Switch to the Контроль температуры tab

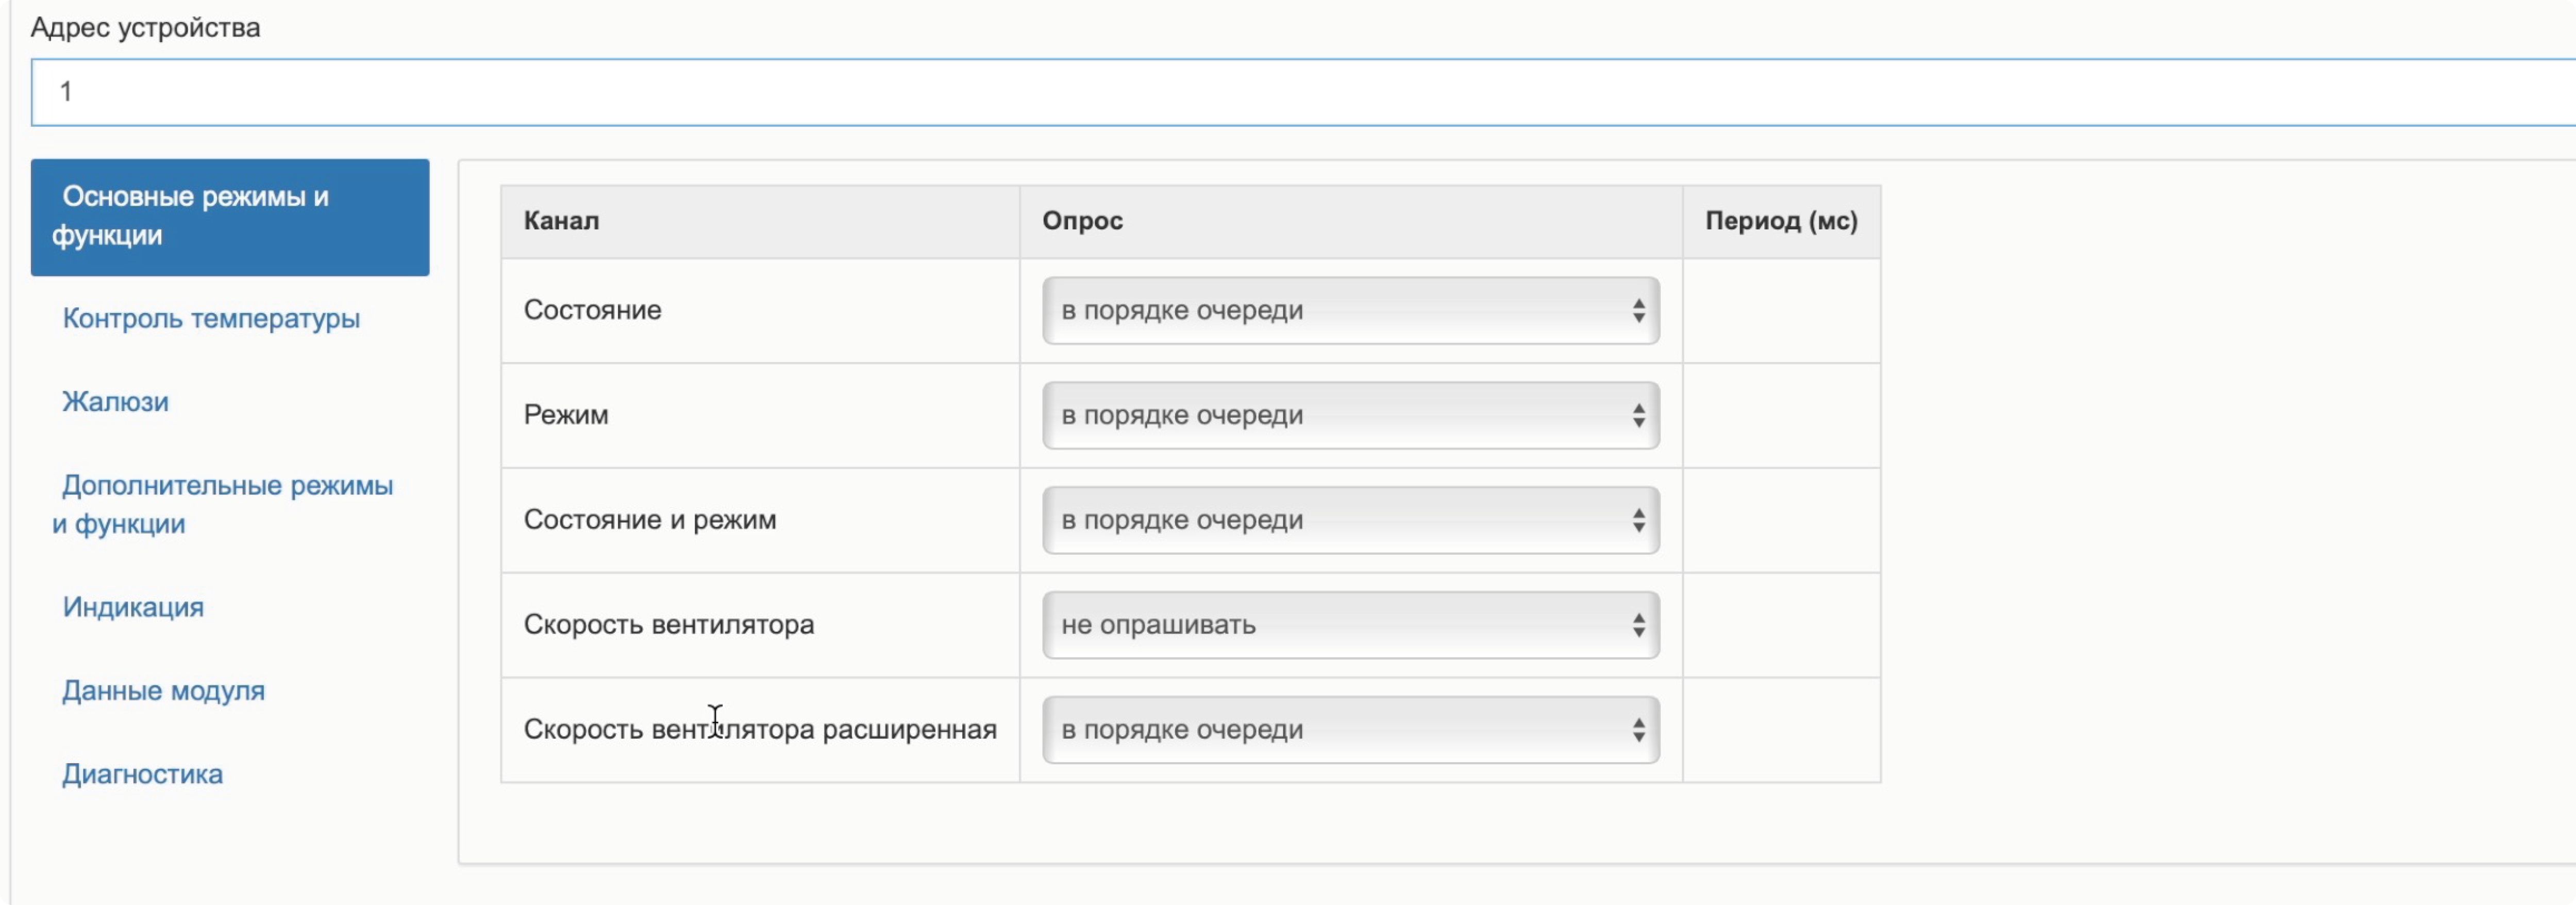(211, 319)
